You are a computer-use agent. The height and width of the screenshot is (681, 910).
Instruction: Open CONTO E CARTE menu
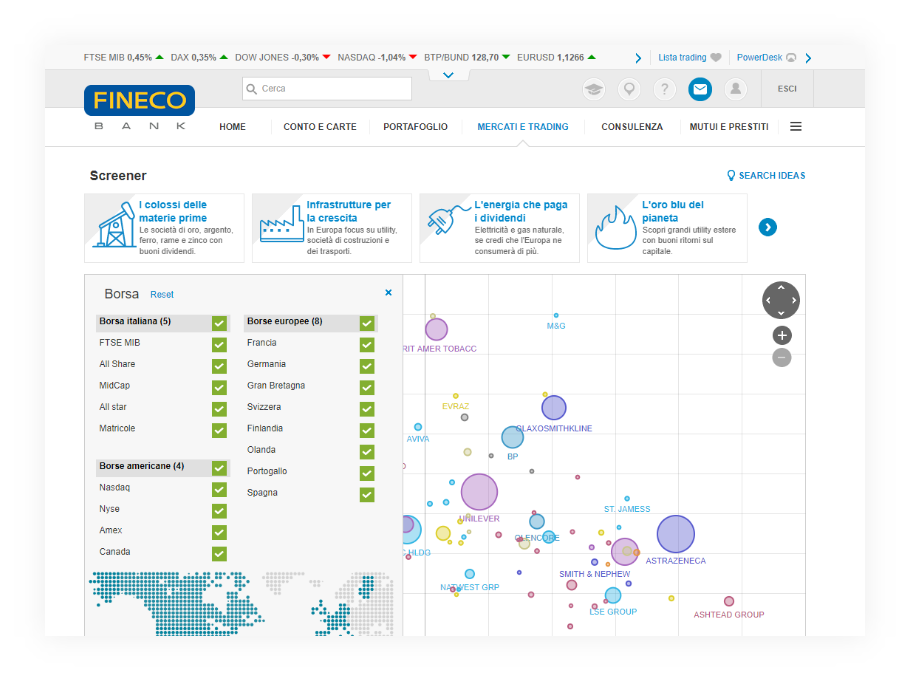point(320,127)
